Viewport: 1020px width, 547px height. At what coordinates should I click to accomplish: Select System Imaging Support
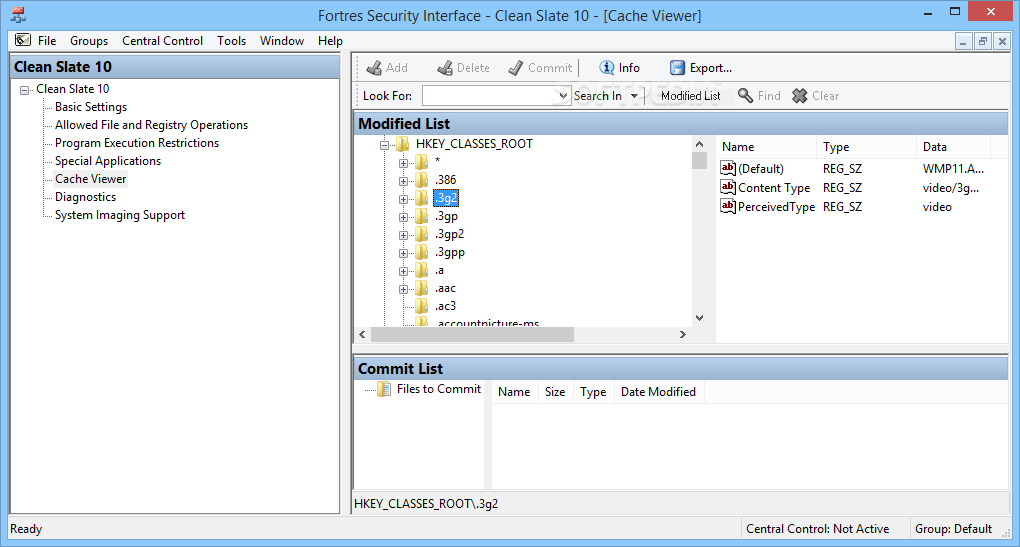click(x=120, y=215)
